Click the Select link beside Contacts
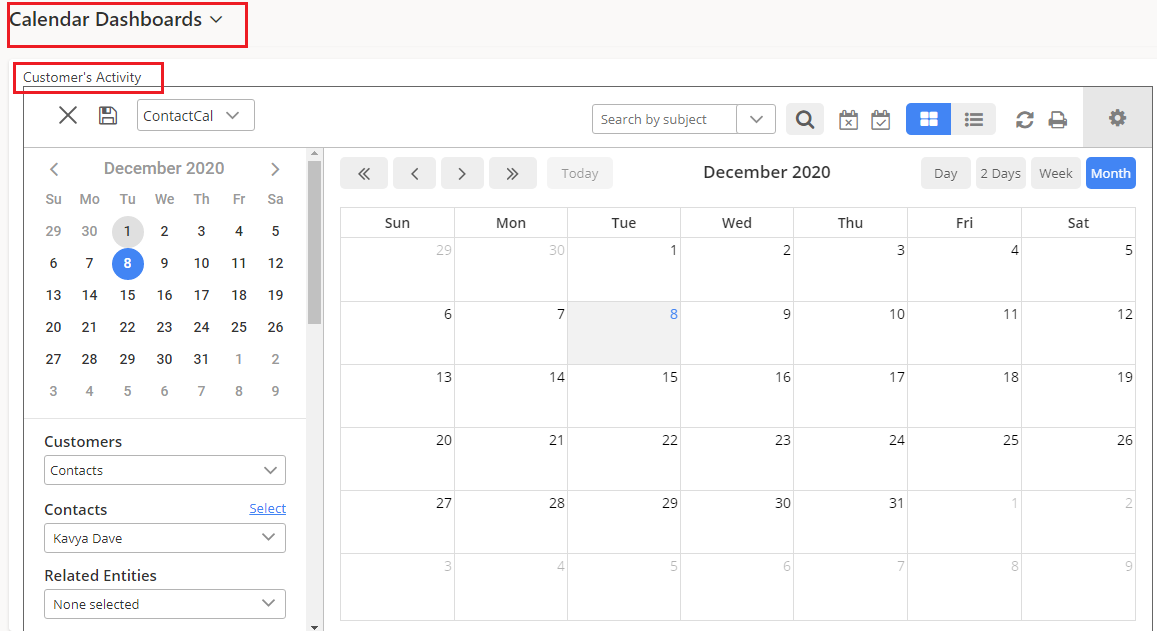 [x=267, y=508]
